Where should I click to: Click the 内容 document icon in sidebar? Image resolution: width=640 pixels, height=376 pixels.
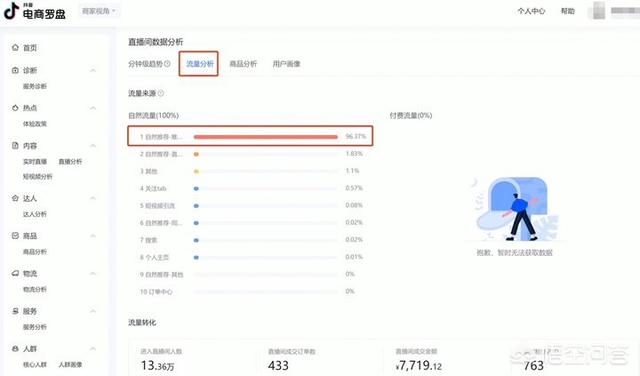[15, 145]
